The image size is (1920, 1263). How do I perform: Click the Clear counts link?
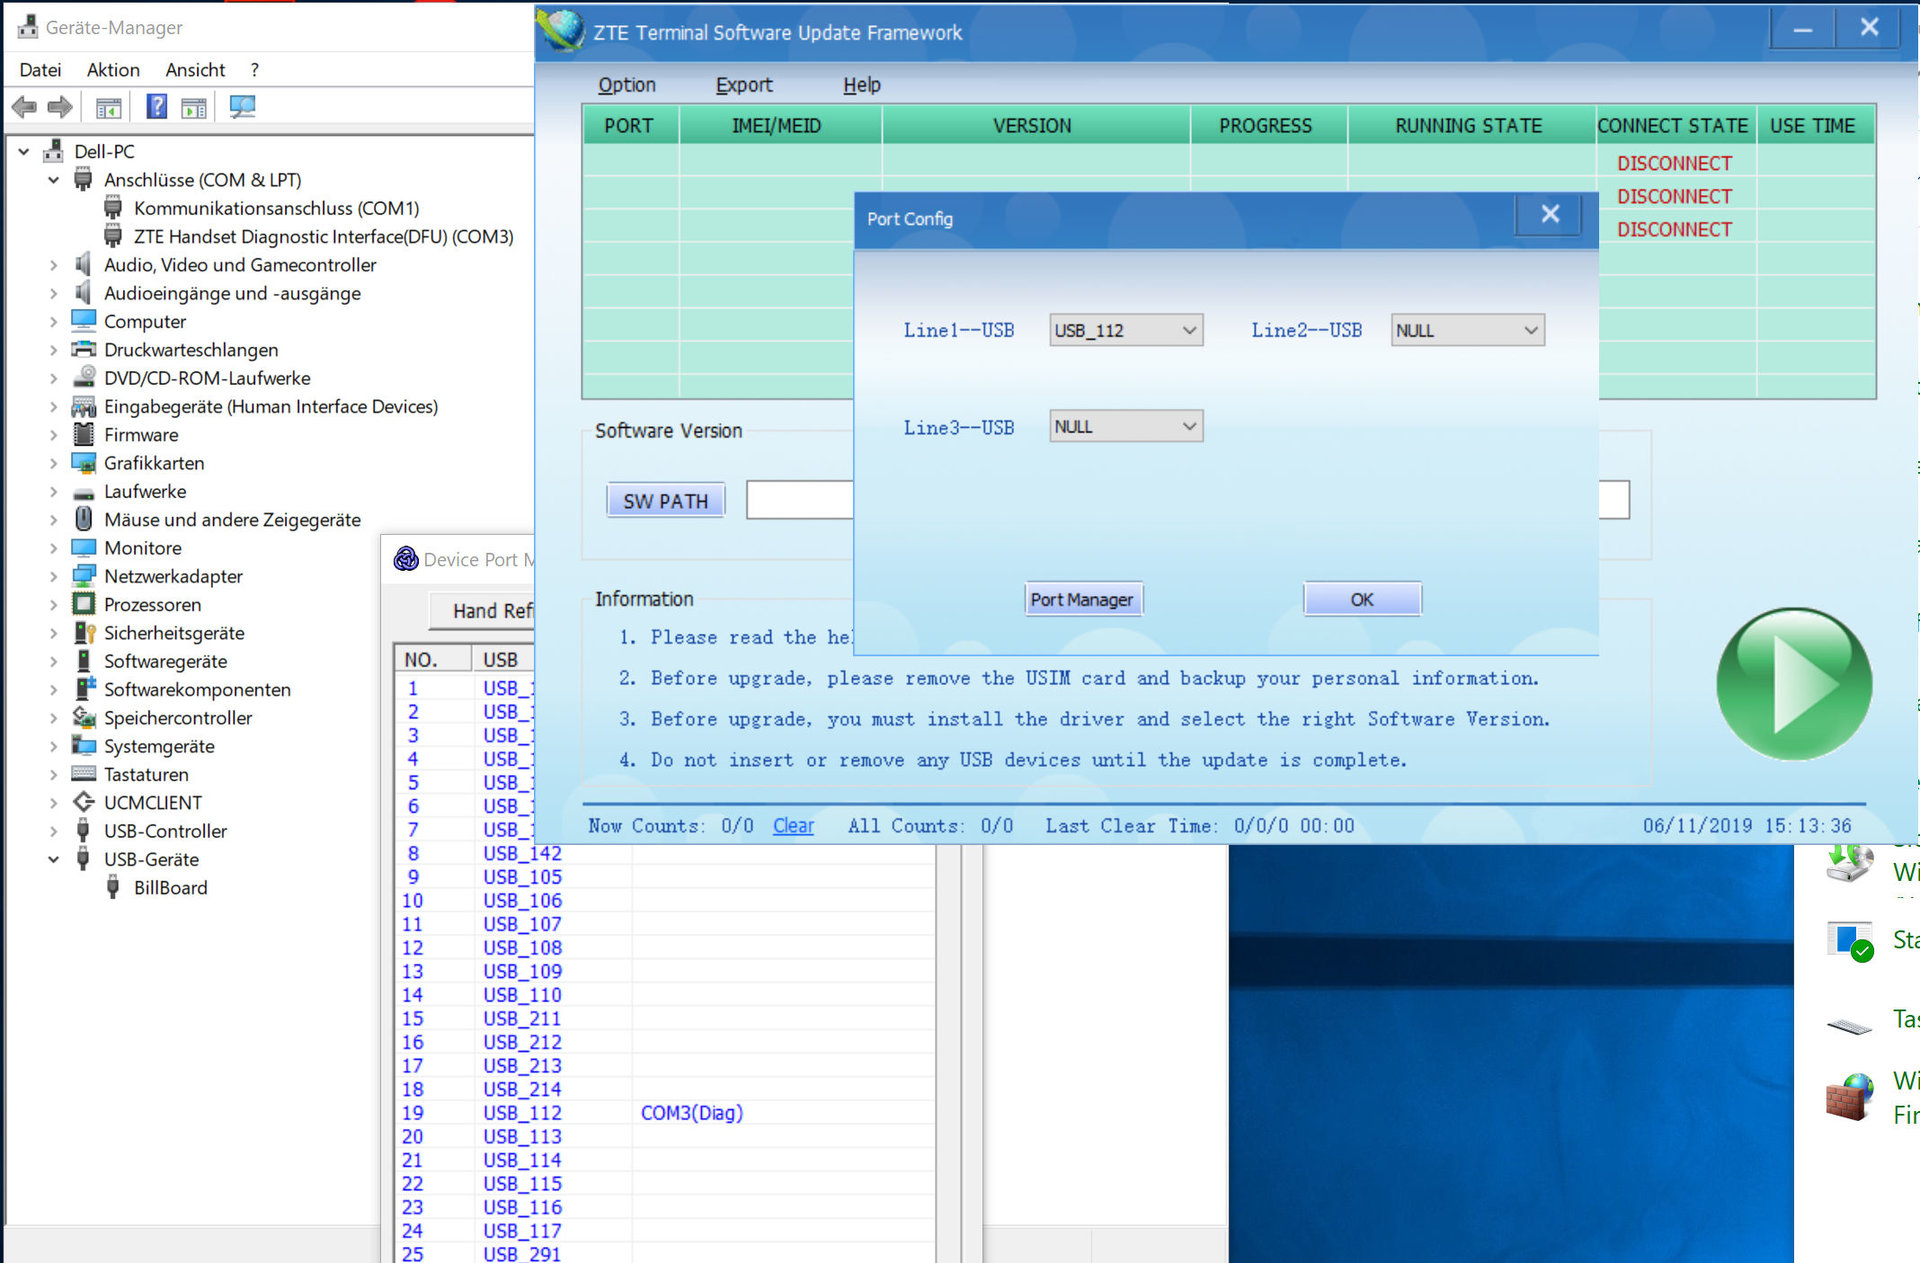pyautogui.click(x=793, y=826)
